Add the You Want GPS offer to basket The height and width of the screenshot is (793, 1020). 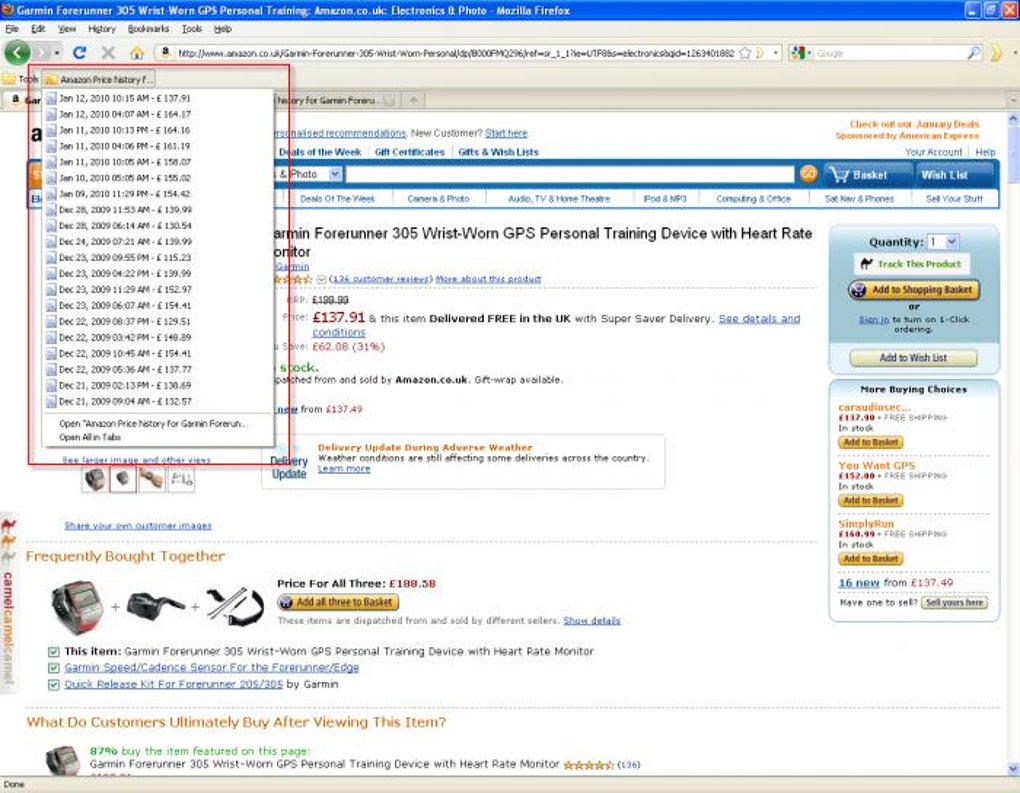pos(870,500)
